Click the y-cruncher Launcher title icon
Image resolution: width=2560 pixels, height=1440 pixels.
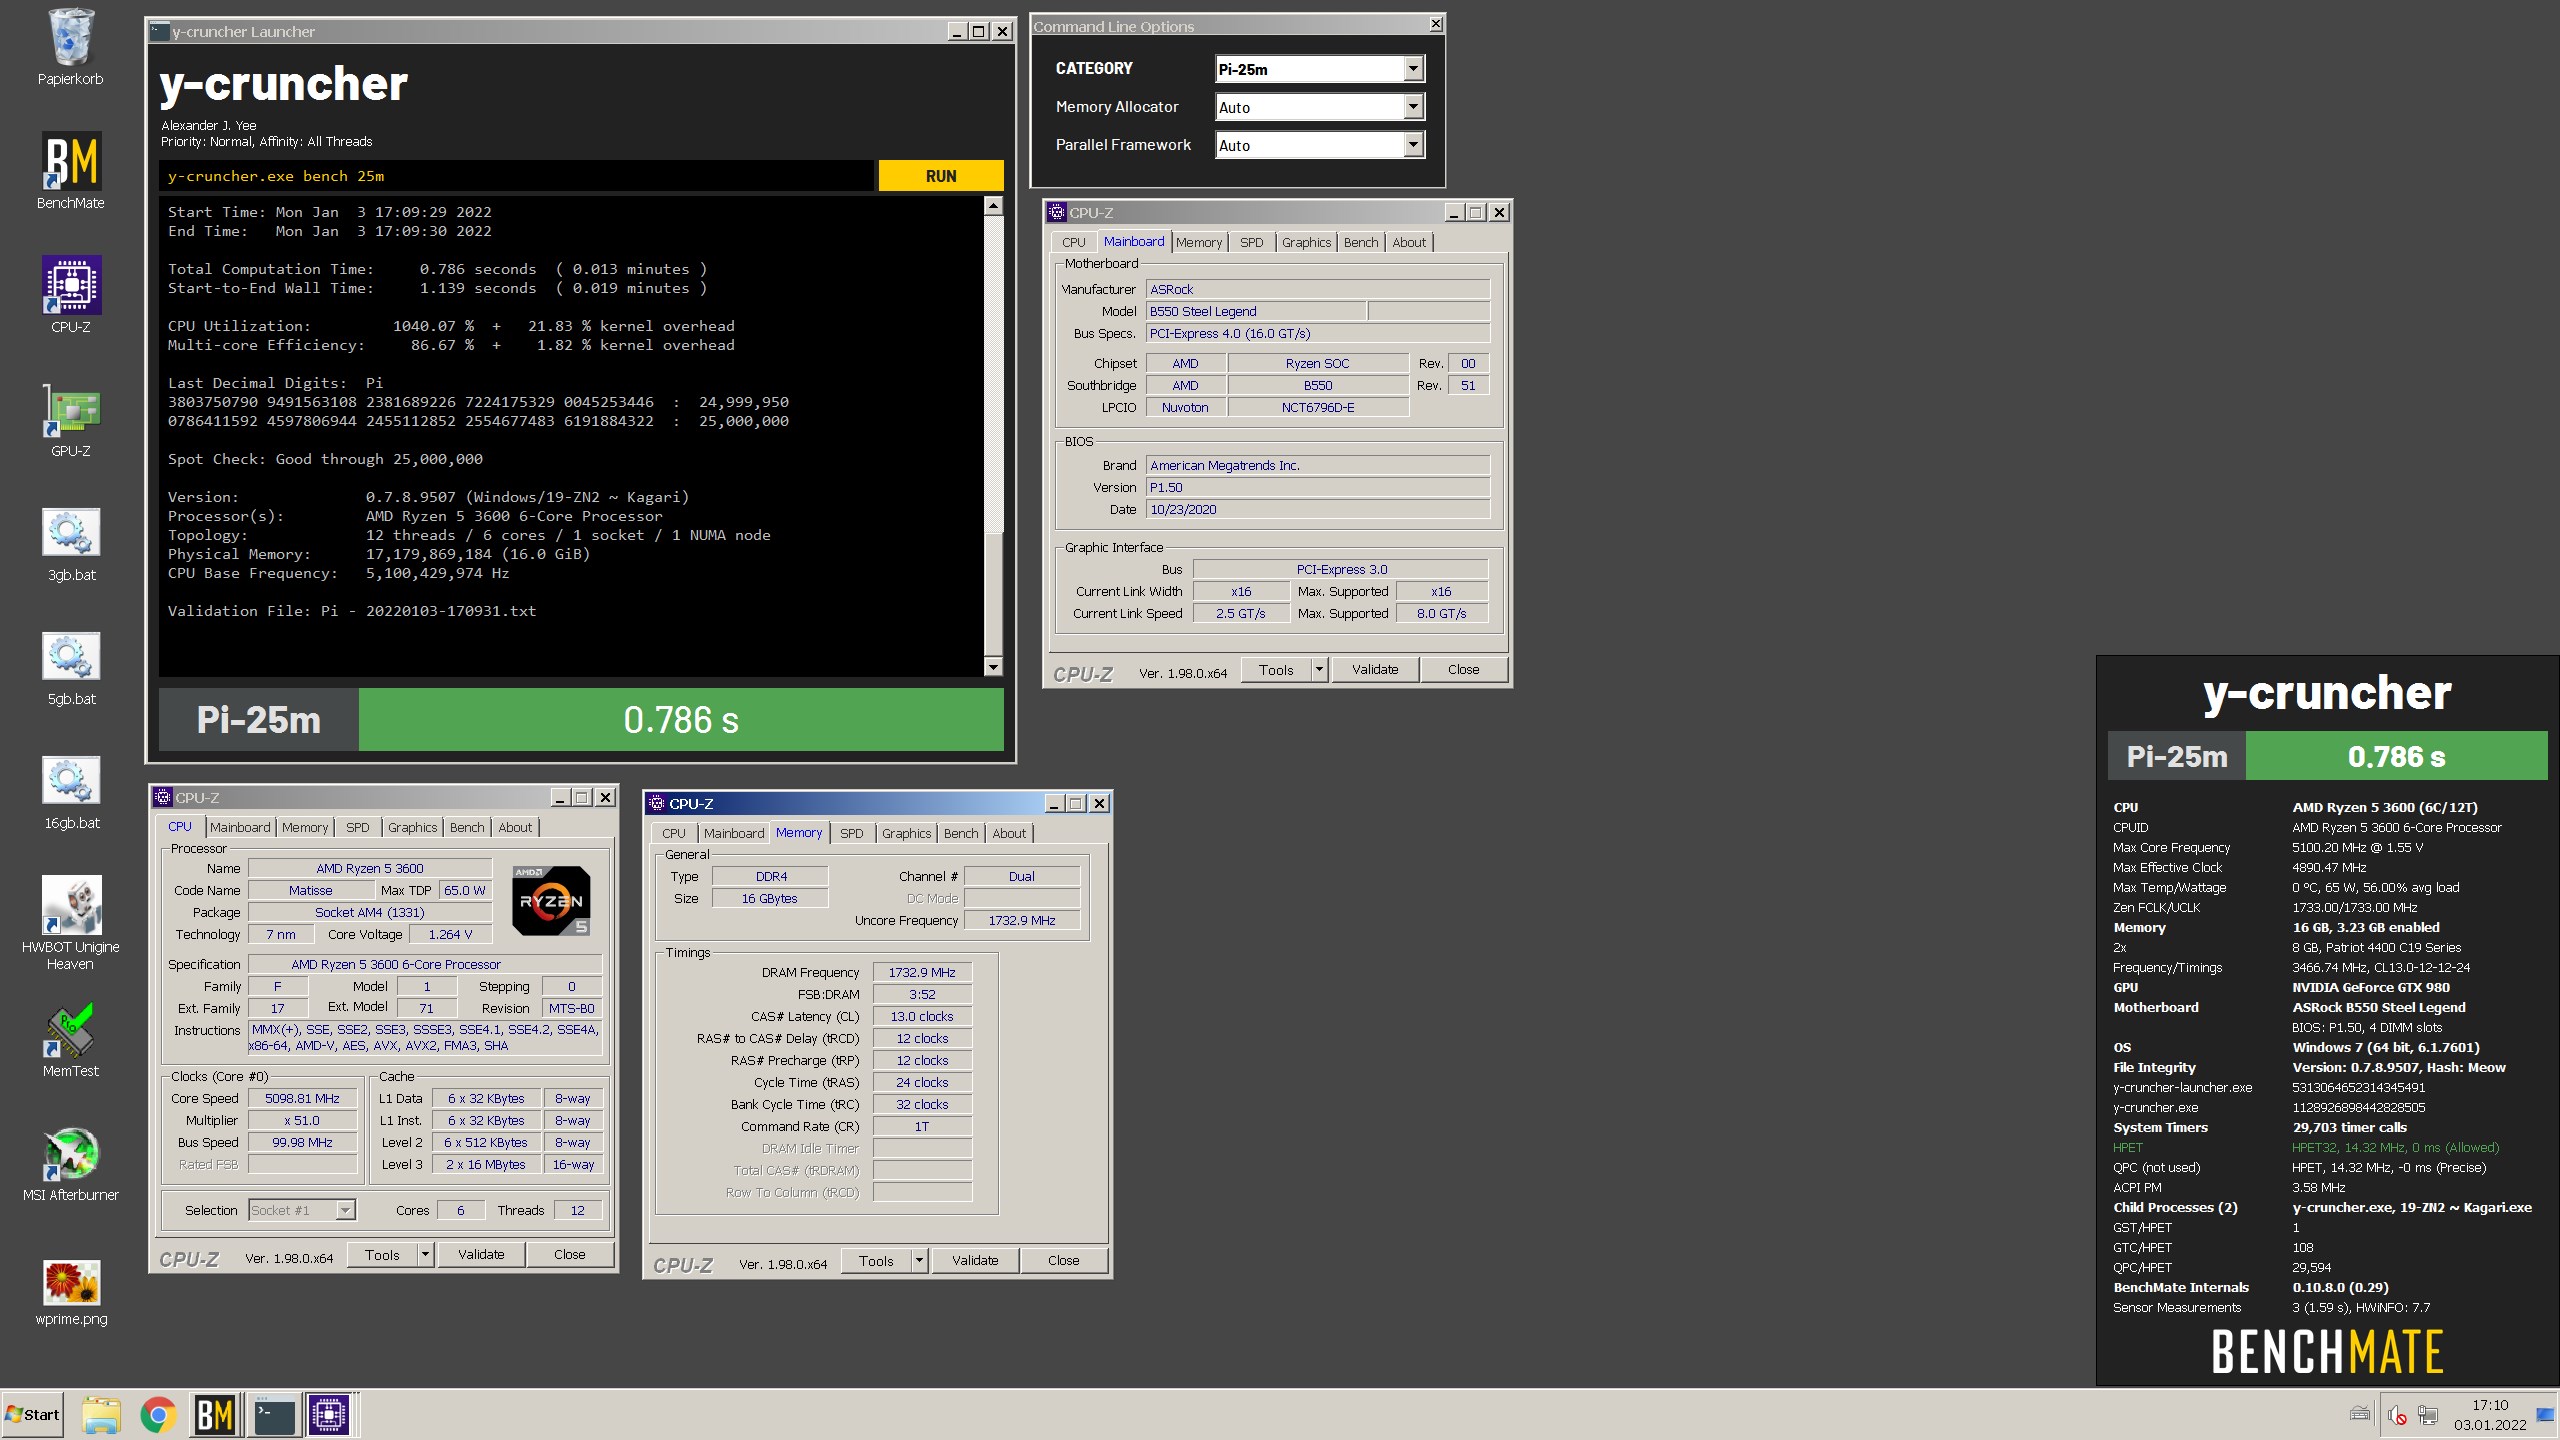tap(159, 31)
